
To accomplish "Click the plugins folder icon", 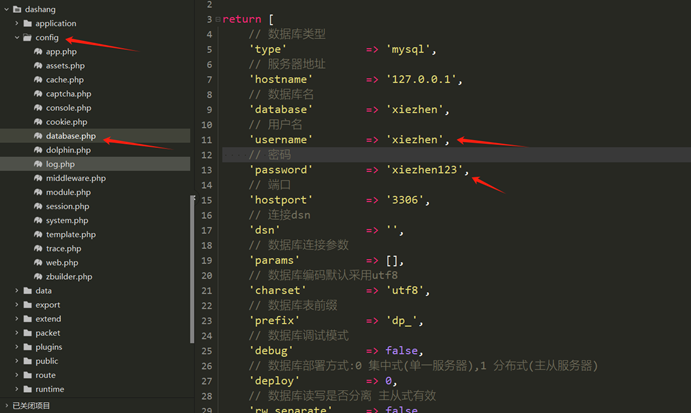I will pyautogui.click(x=27, y=347).
